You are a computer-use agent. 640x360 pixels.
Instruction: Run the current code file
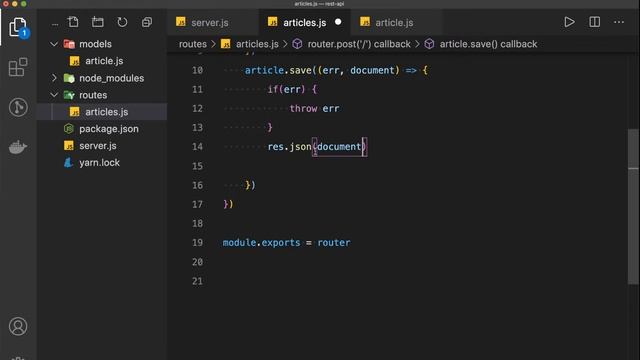click(569, 22)
